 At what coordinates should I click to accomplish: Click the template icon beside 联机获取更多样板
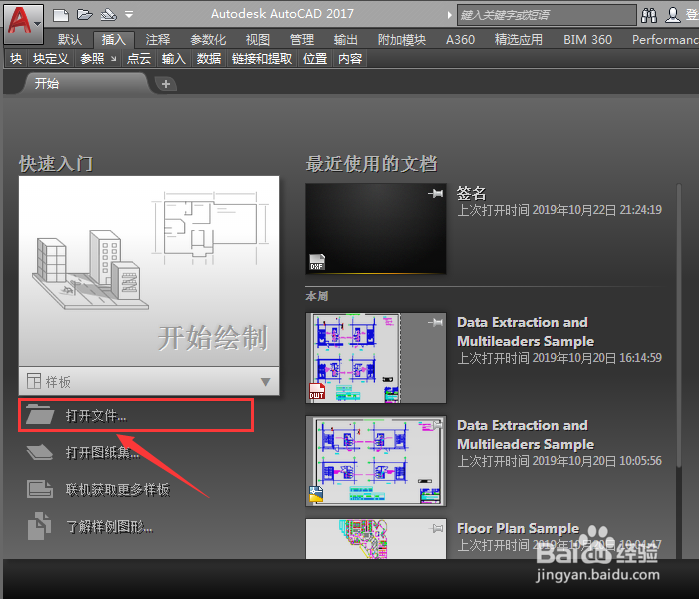point(40,489)
